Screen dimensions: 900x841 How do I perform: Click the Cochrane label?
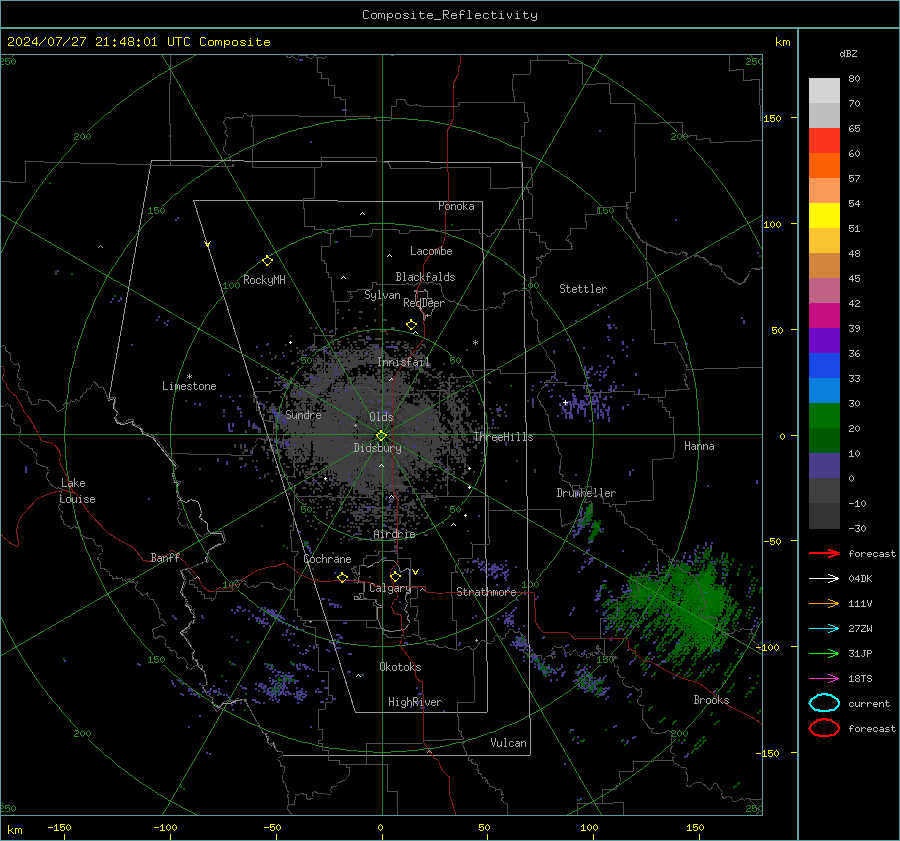(327, 559)
